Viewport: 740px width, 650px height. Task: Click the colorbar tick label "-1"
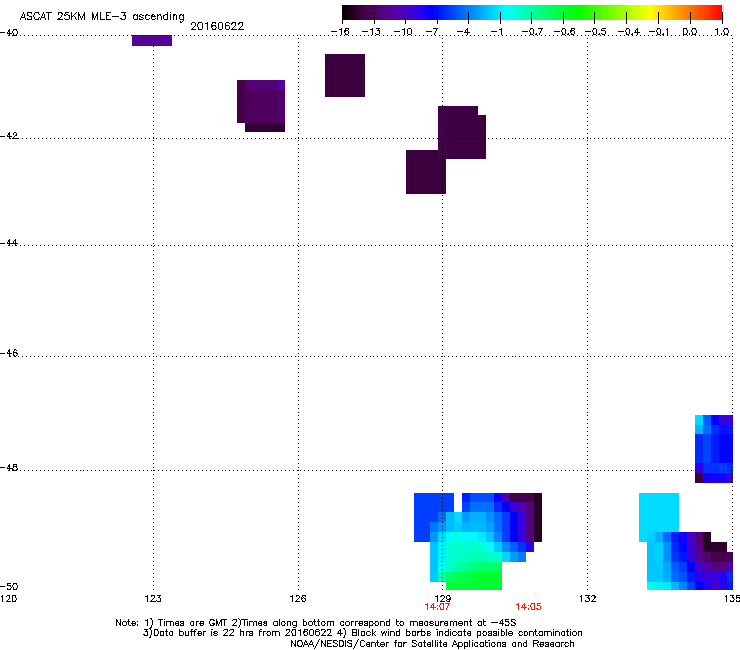496,32
